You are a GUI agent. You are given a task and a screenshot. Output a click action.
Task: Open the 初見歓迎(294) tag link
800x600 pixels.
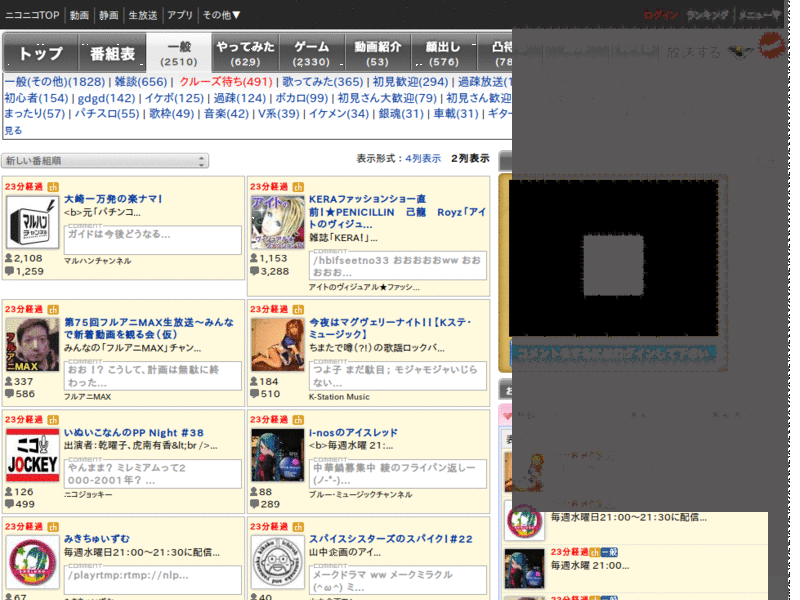tap(410, 82)
